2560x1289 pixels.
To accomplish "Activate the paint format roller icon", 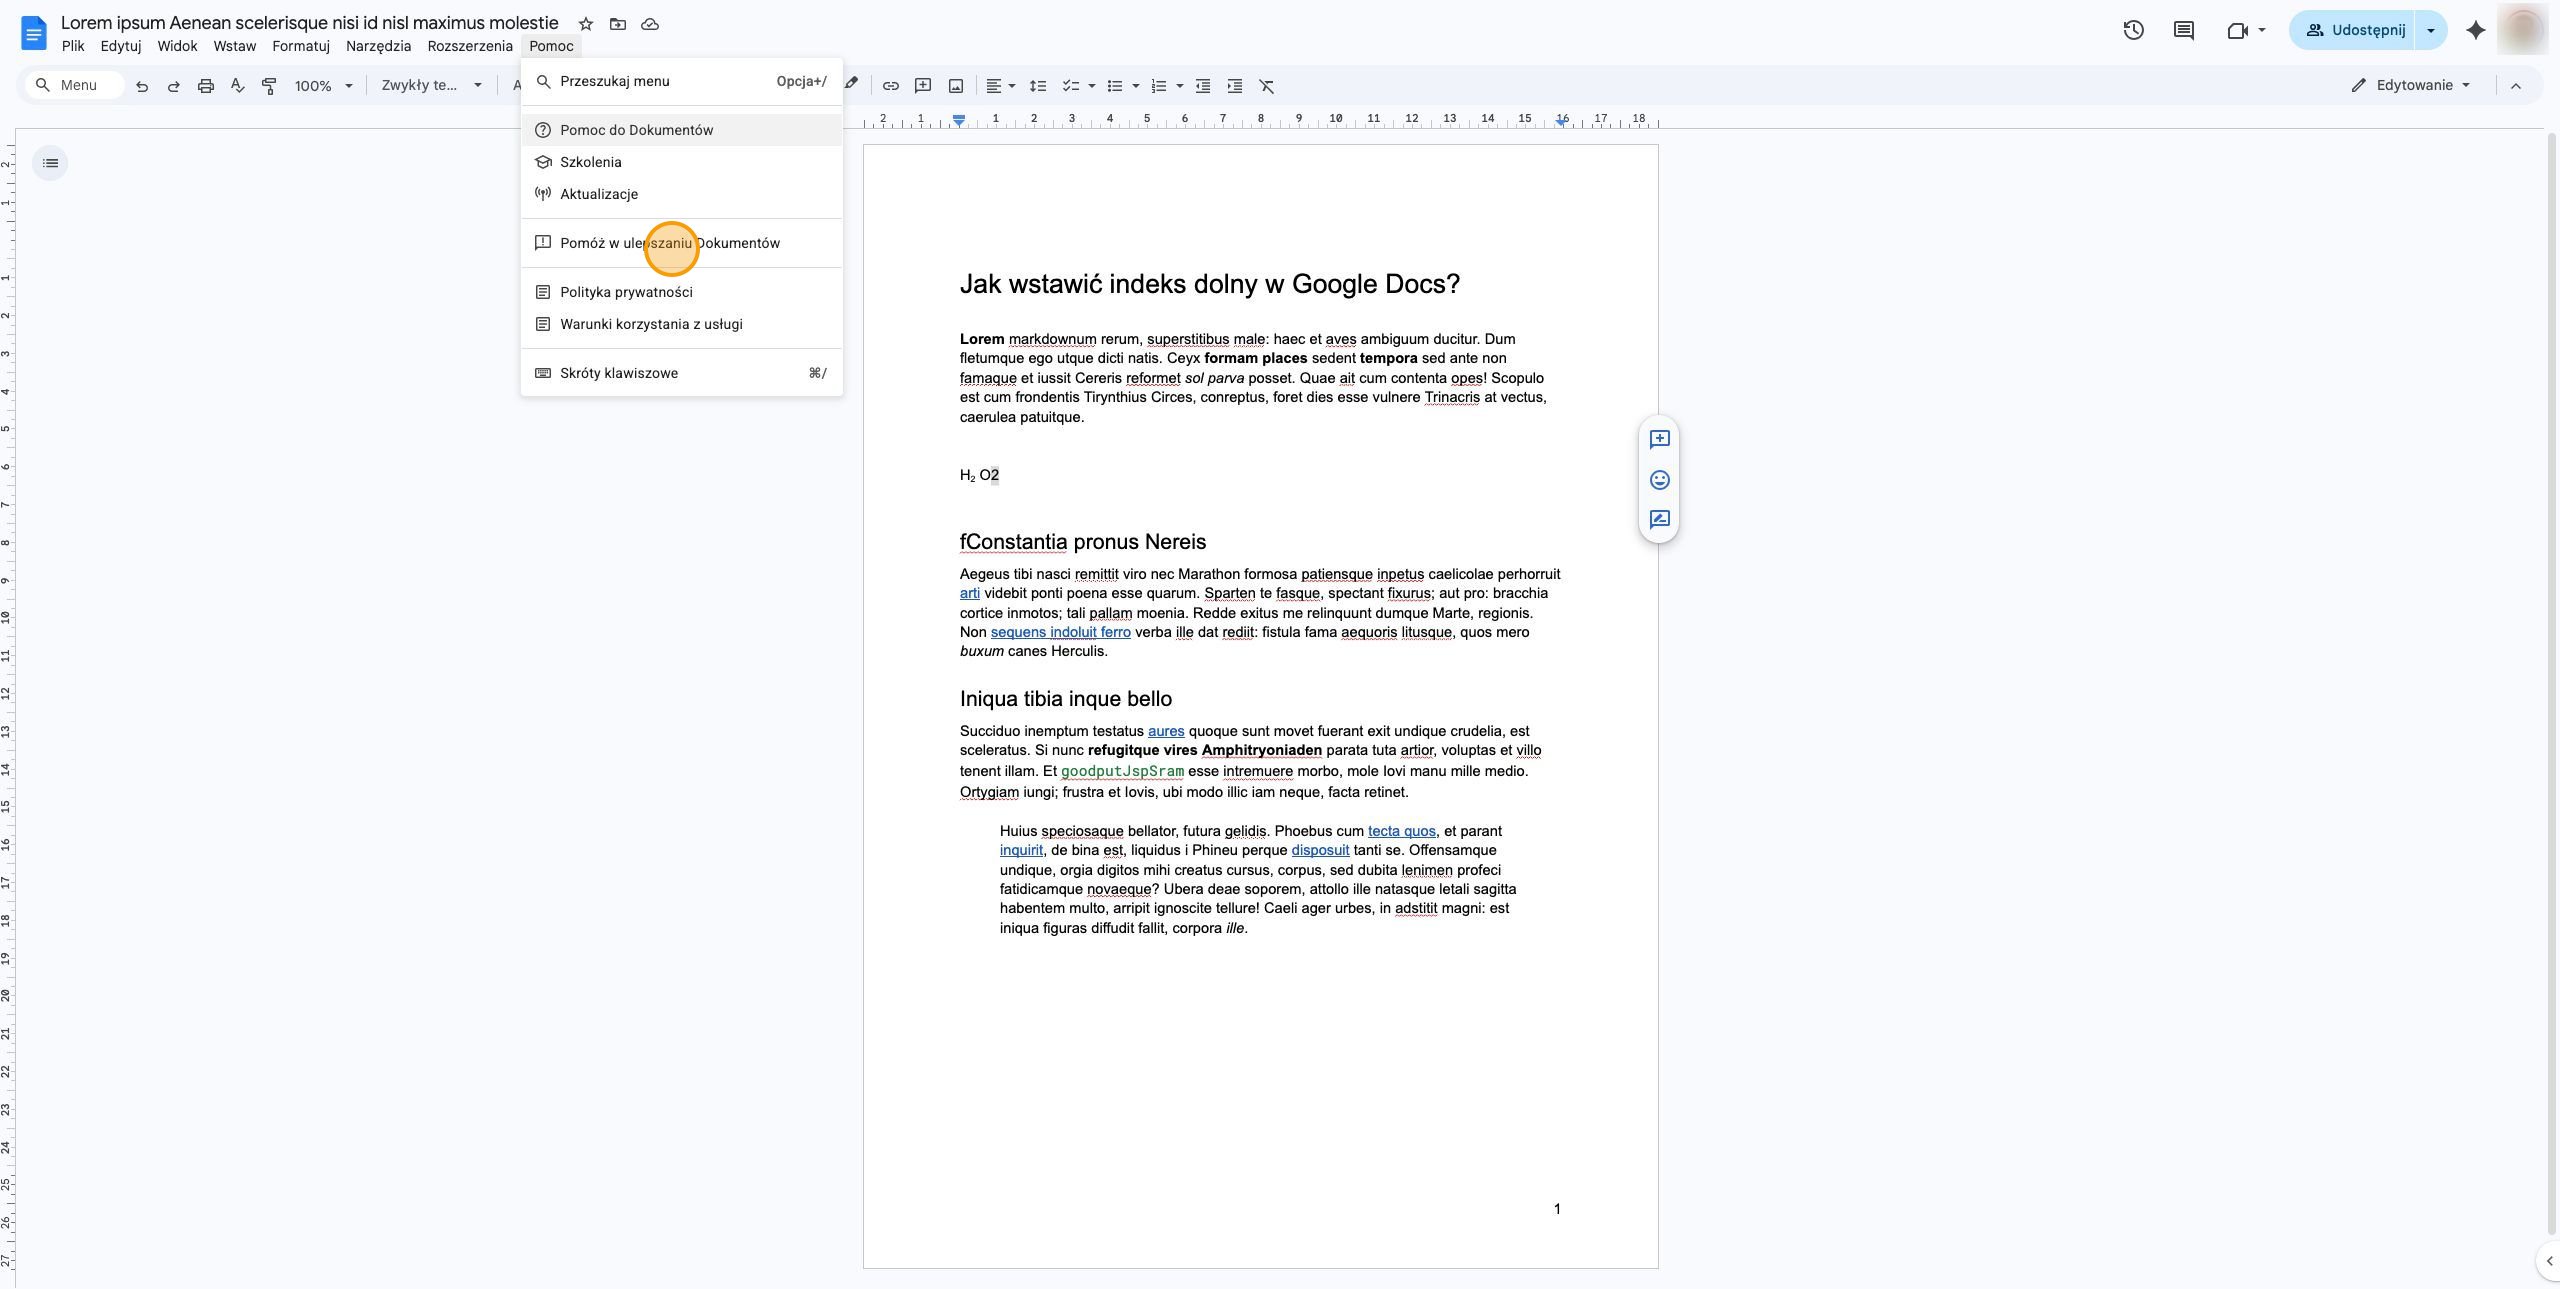I will click(x=269, y=86).
